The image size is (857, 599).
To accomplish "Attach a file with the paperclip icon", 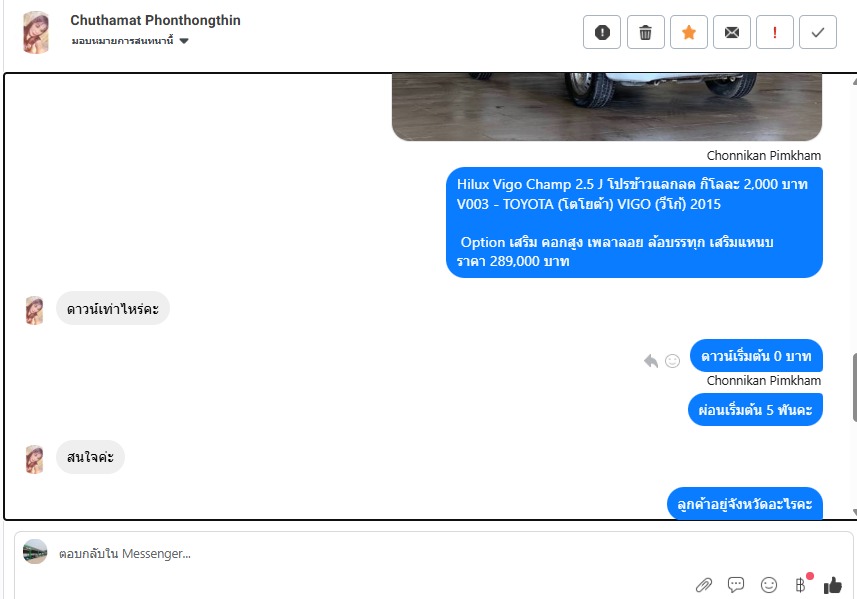I will coord(704,585).
